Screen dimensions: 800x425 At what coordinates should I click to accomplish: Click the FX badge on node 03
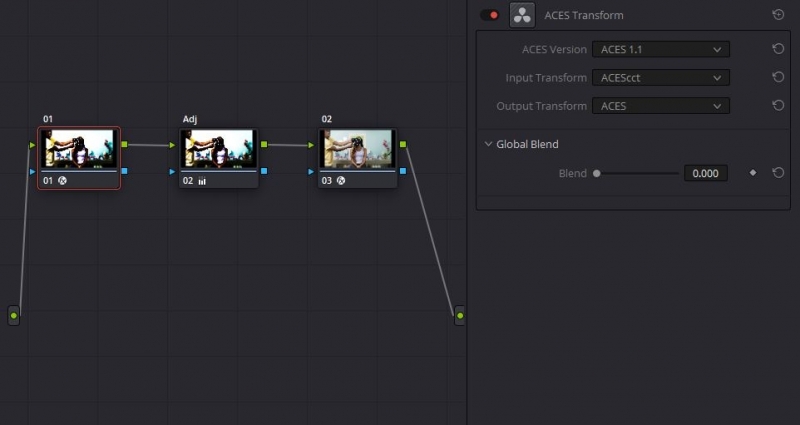(341, 181)
